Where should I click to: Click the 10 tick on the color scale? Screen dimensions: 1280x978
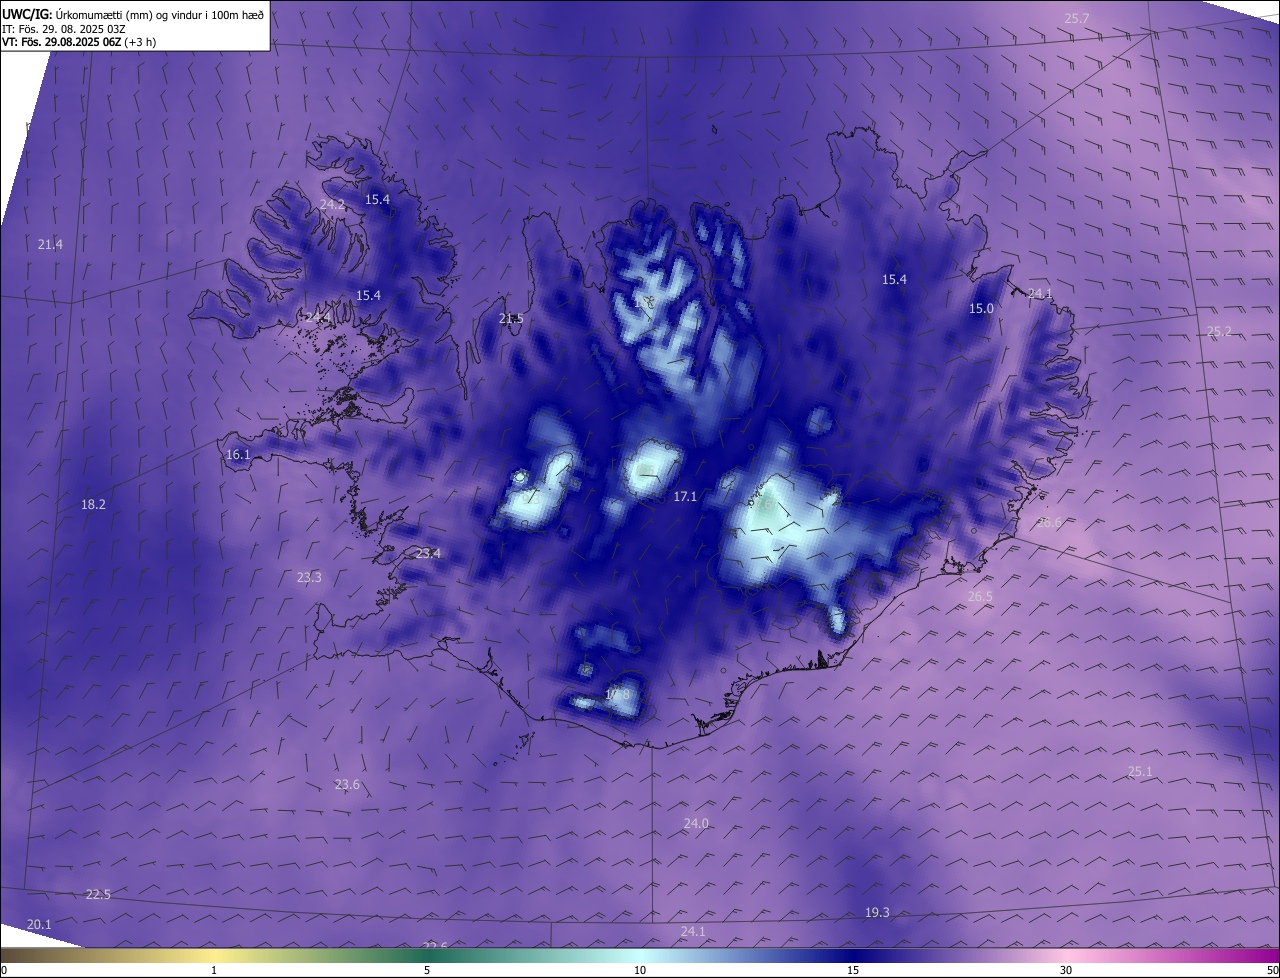[640, 971]
